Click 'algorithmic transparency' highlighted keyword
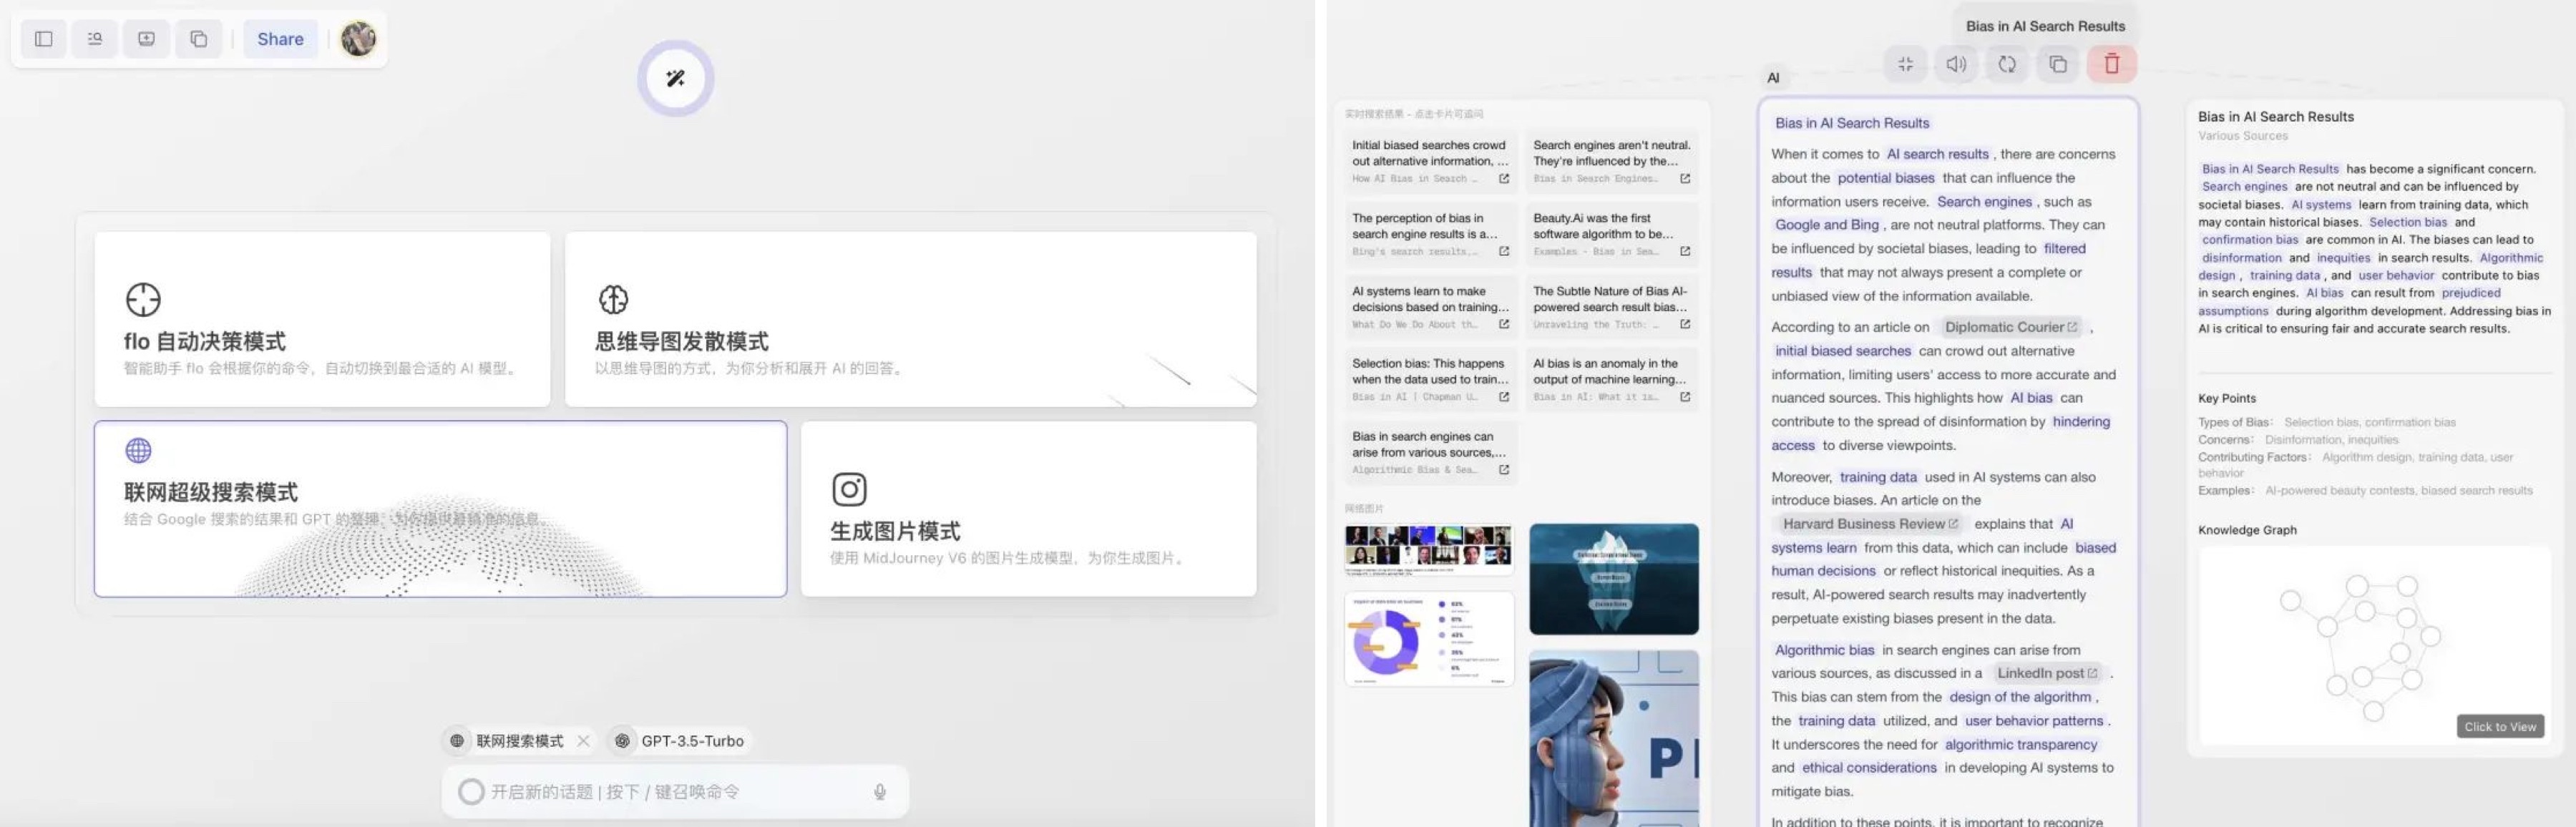The width and height of the screenshot is (2576, 827). click(x=2020, y=744)
